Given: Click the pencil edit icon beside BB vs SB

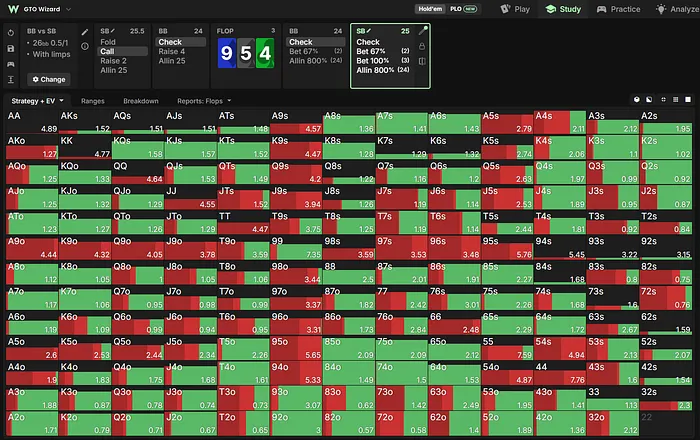Looking at the screenshot, I should click(x=85, y=32).
